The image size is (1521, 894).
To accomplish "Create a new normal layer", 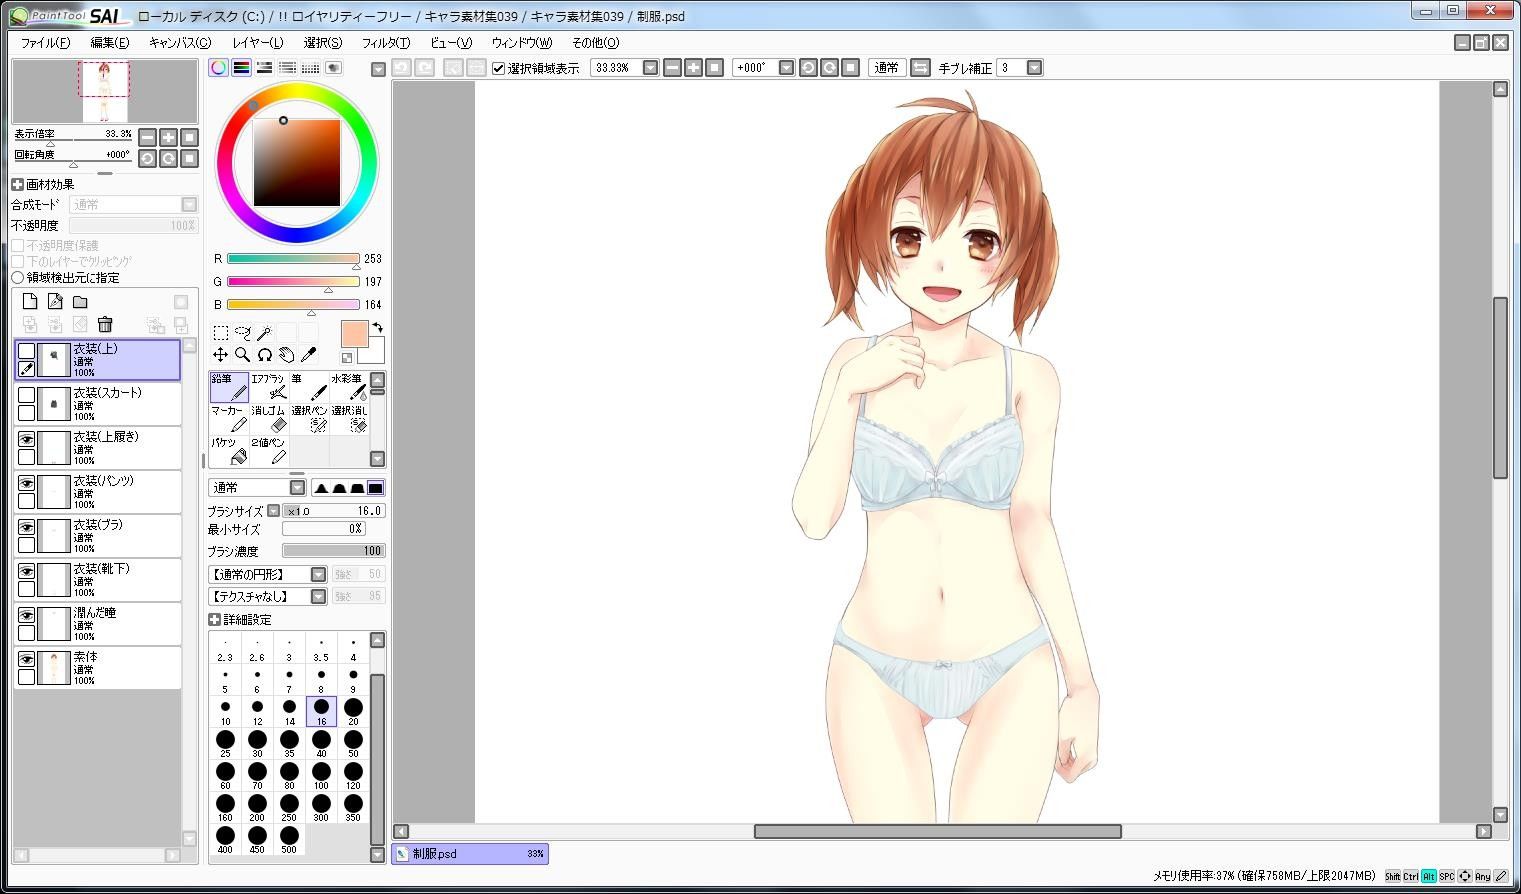I will (30, 301).
